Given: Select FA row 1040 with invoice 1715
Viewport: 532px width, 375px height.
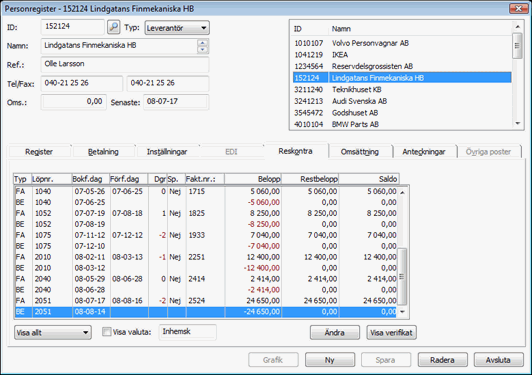Looking at the screenshot, I should click(206, 191).
